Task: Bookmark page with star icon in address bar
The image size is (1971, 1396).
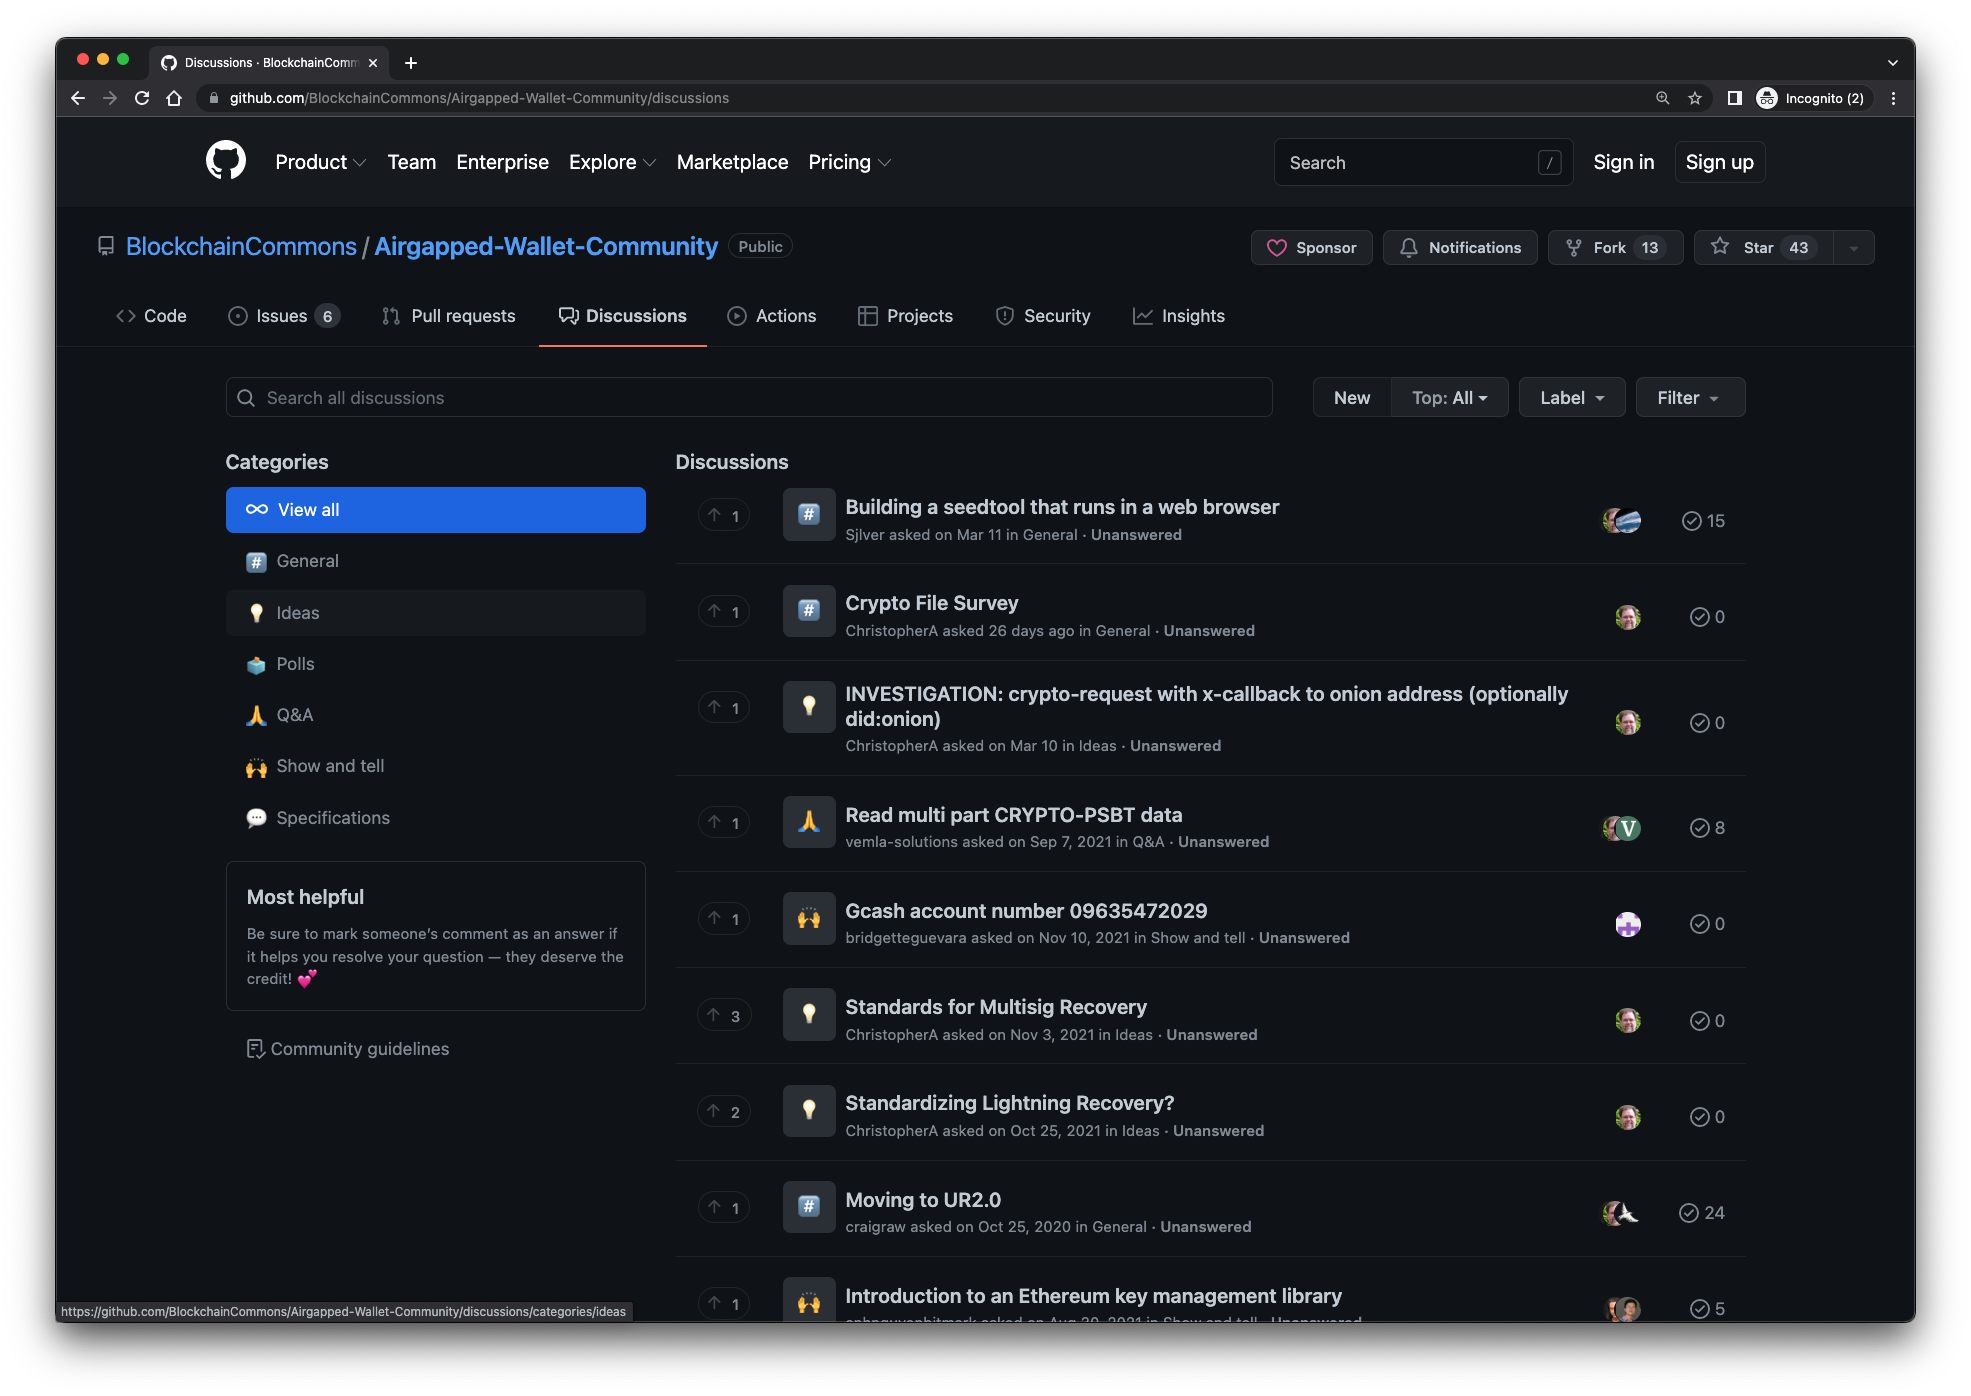Action: tap(1695, 98)
